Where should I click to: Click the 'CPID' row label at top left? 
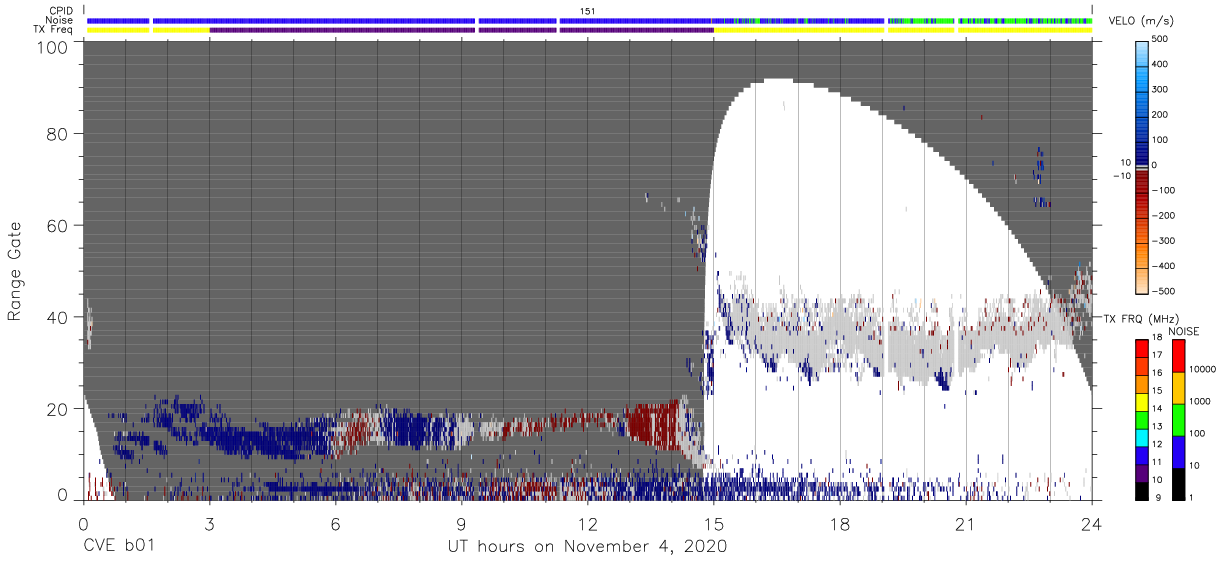[x=62, y=10]
